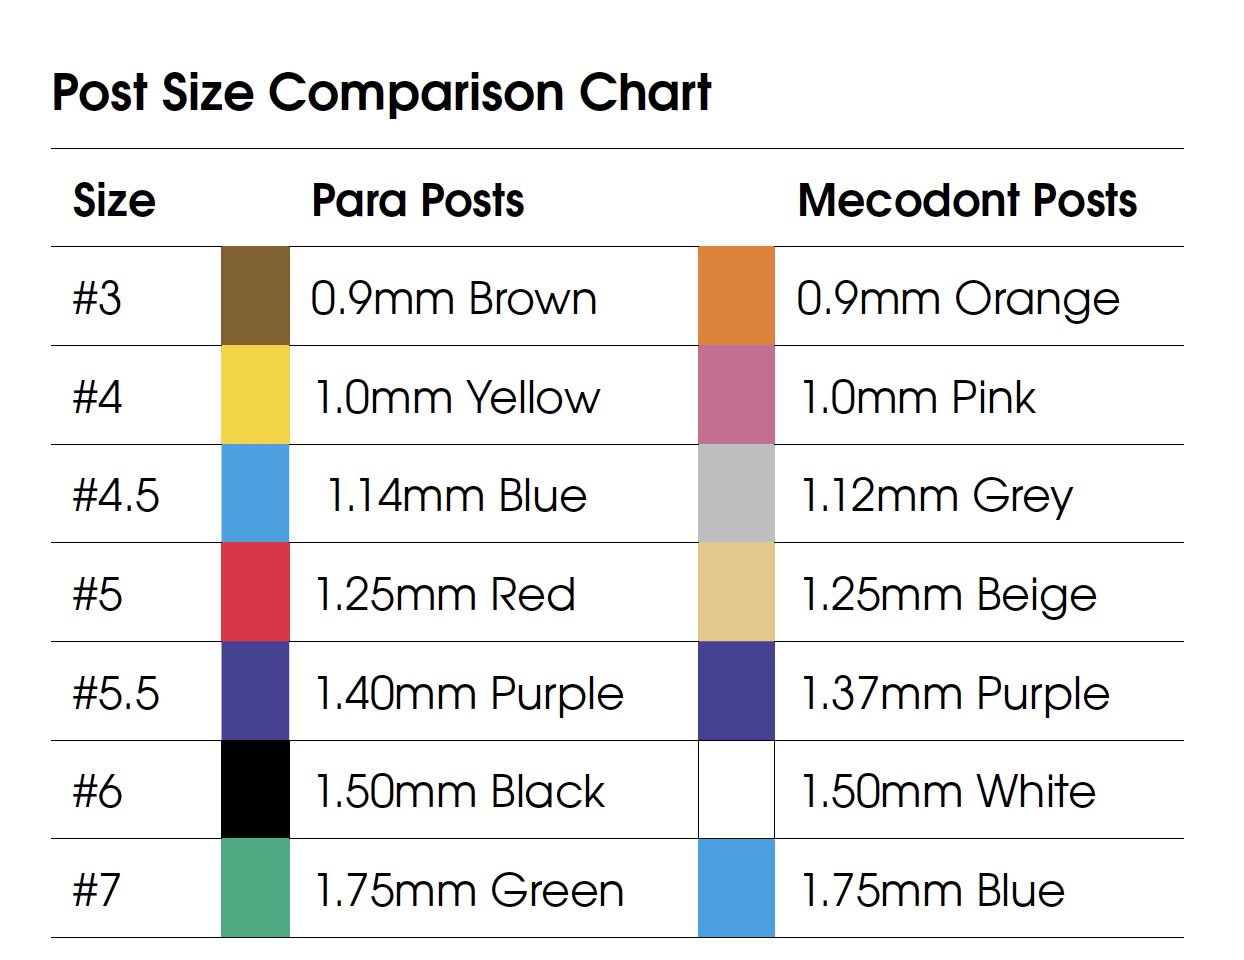
Task: Click the 1.40mm Purple Para Posts text
Action: 469,694
